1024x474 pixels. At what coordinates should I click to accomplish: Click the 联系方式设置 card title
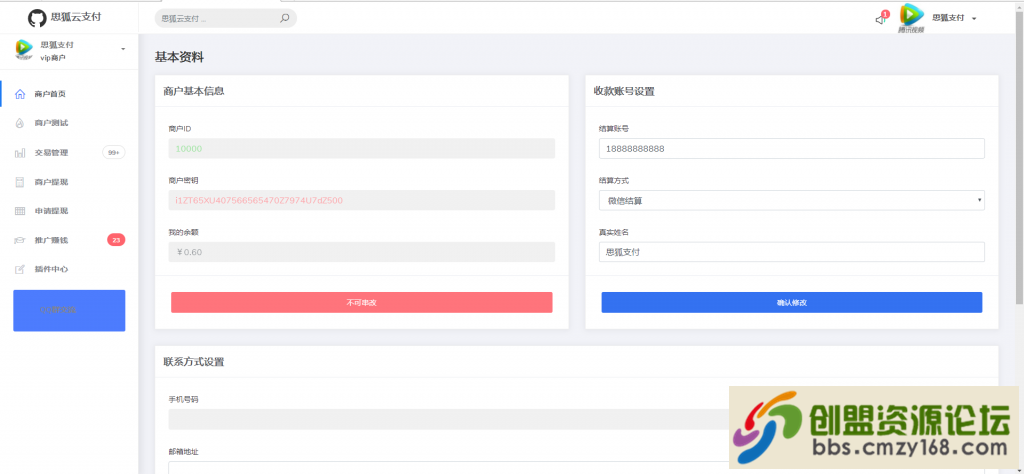click(x=194, y=362)
